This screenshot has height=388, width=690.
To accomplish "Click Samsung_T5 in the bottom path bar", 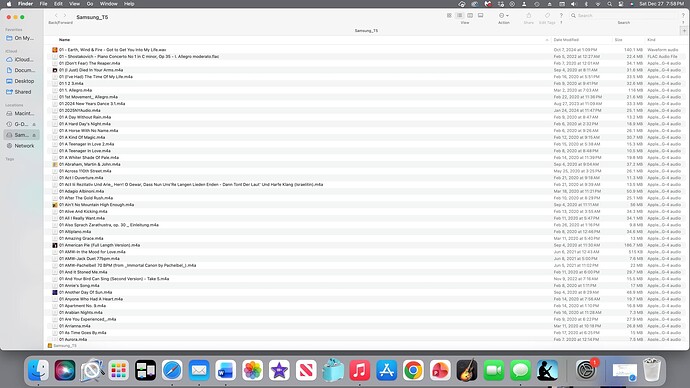I will [x=62, y=346].
